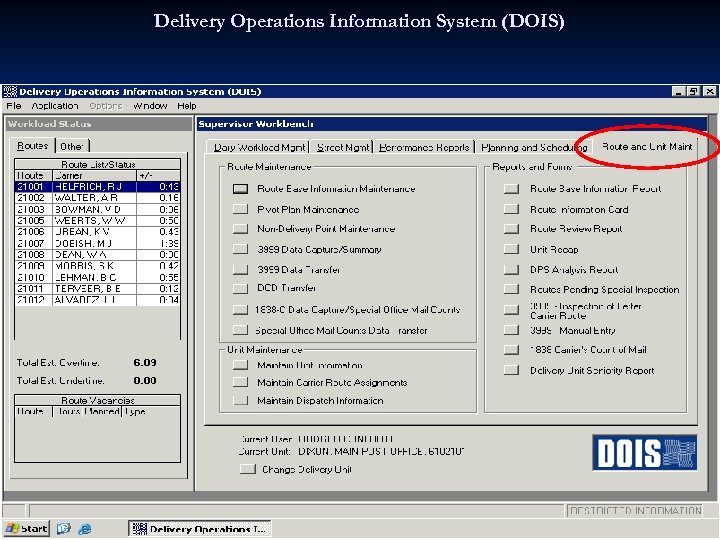Click the Carrier column header
Screen dimensions: 720x540
tap(95, 175)
